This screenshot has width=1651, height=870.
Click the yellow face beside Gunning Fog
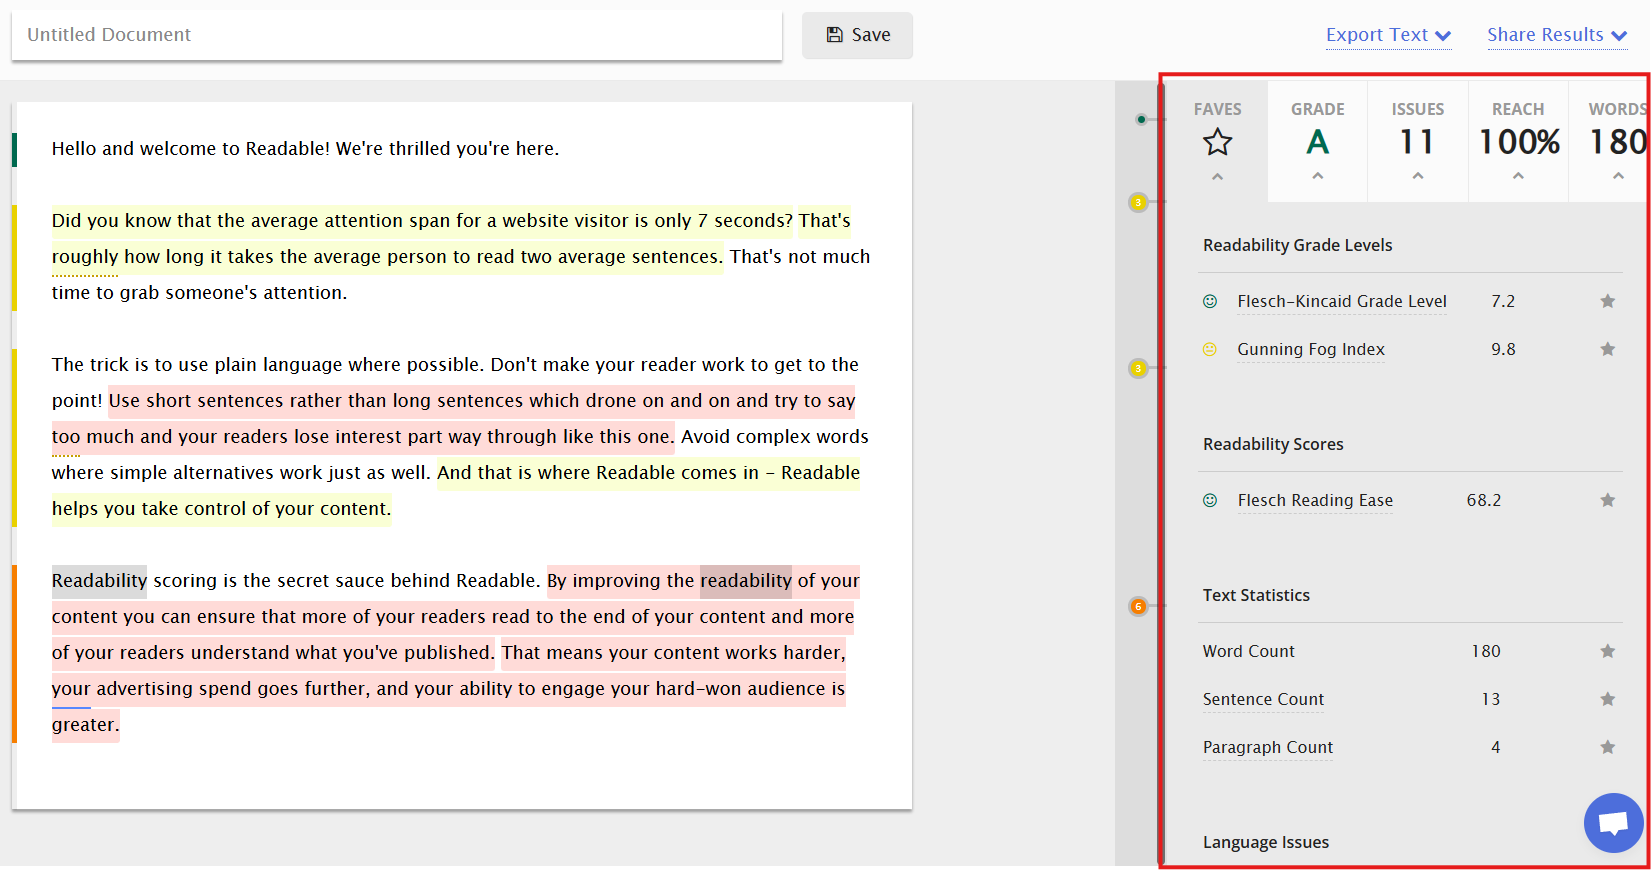click(1210, 349)
